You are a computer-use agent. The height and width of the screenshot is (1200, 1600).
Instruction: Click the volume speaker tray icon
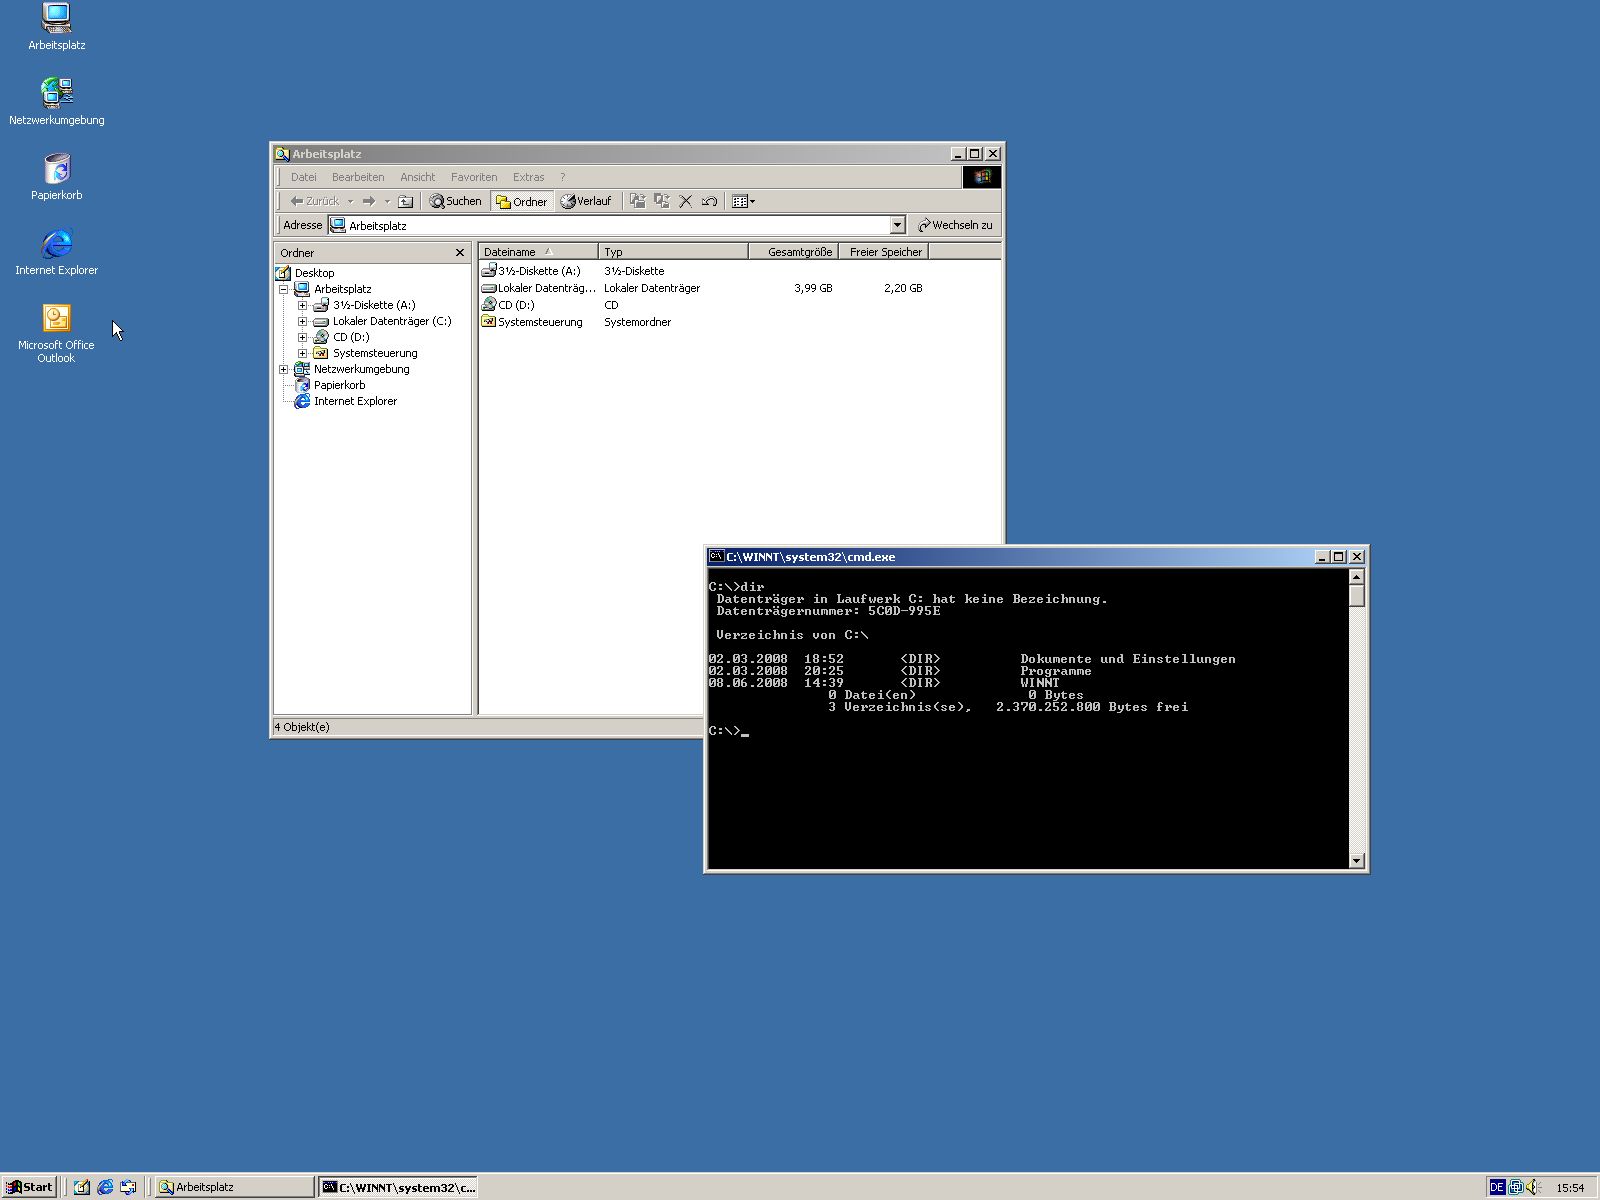coord(1535,1187)
